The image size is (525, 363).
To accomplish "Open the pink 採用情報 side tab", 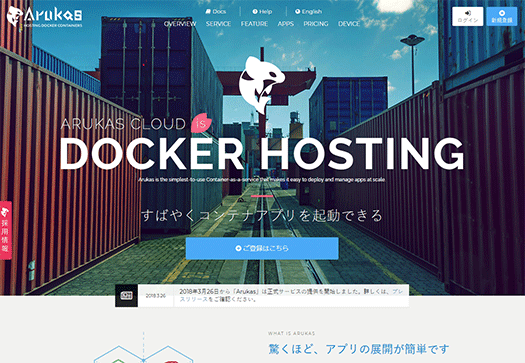I will click(6, 230).
